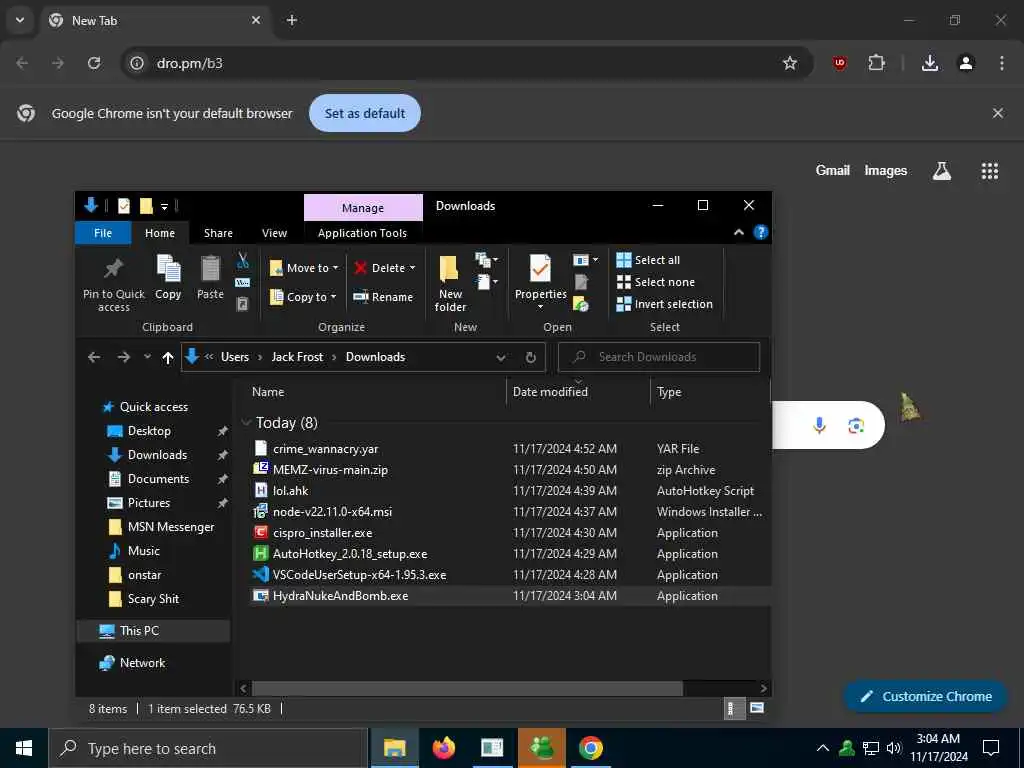Click the Search Downloads field
The height and width of the screenshot is (768, 1024).
point(659,357)
